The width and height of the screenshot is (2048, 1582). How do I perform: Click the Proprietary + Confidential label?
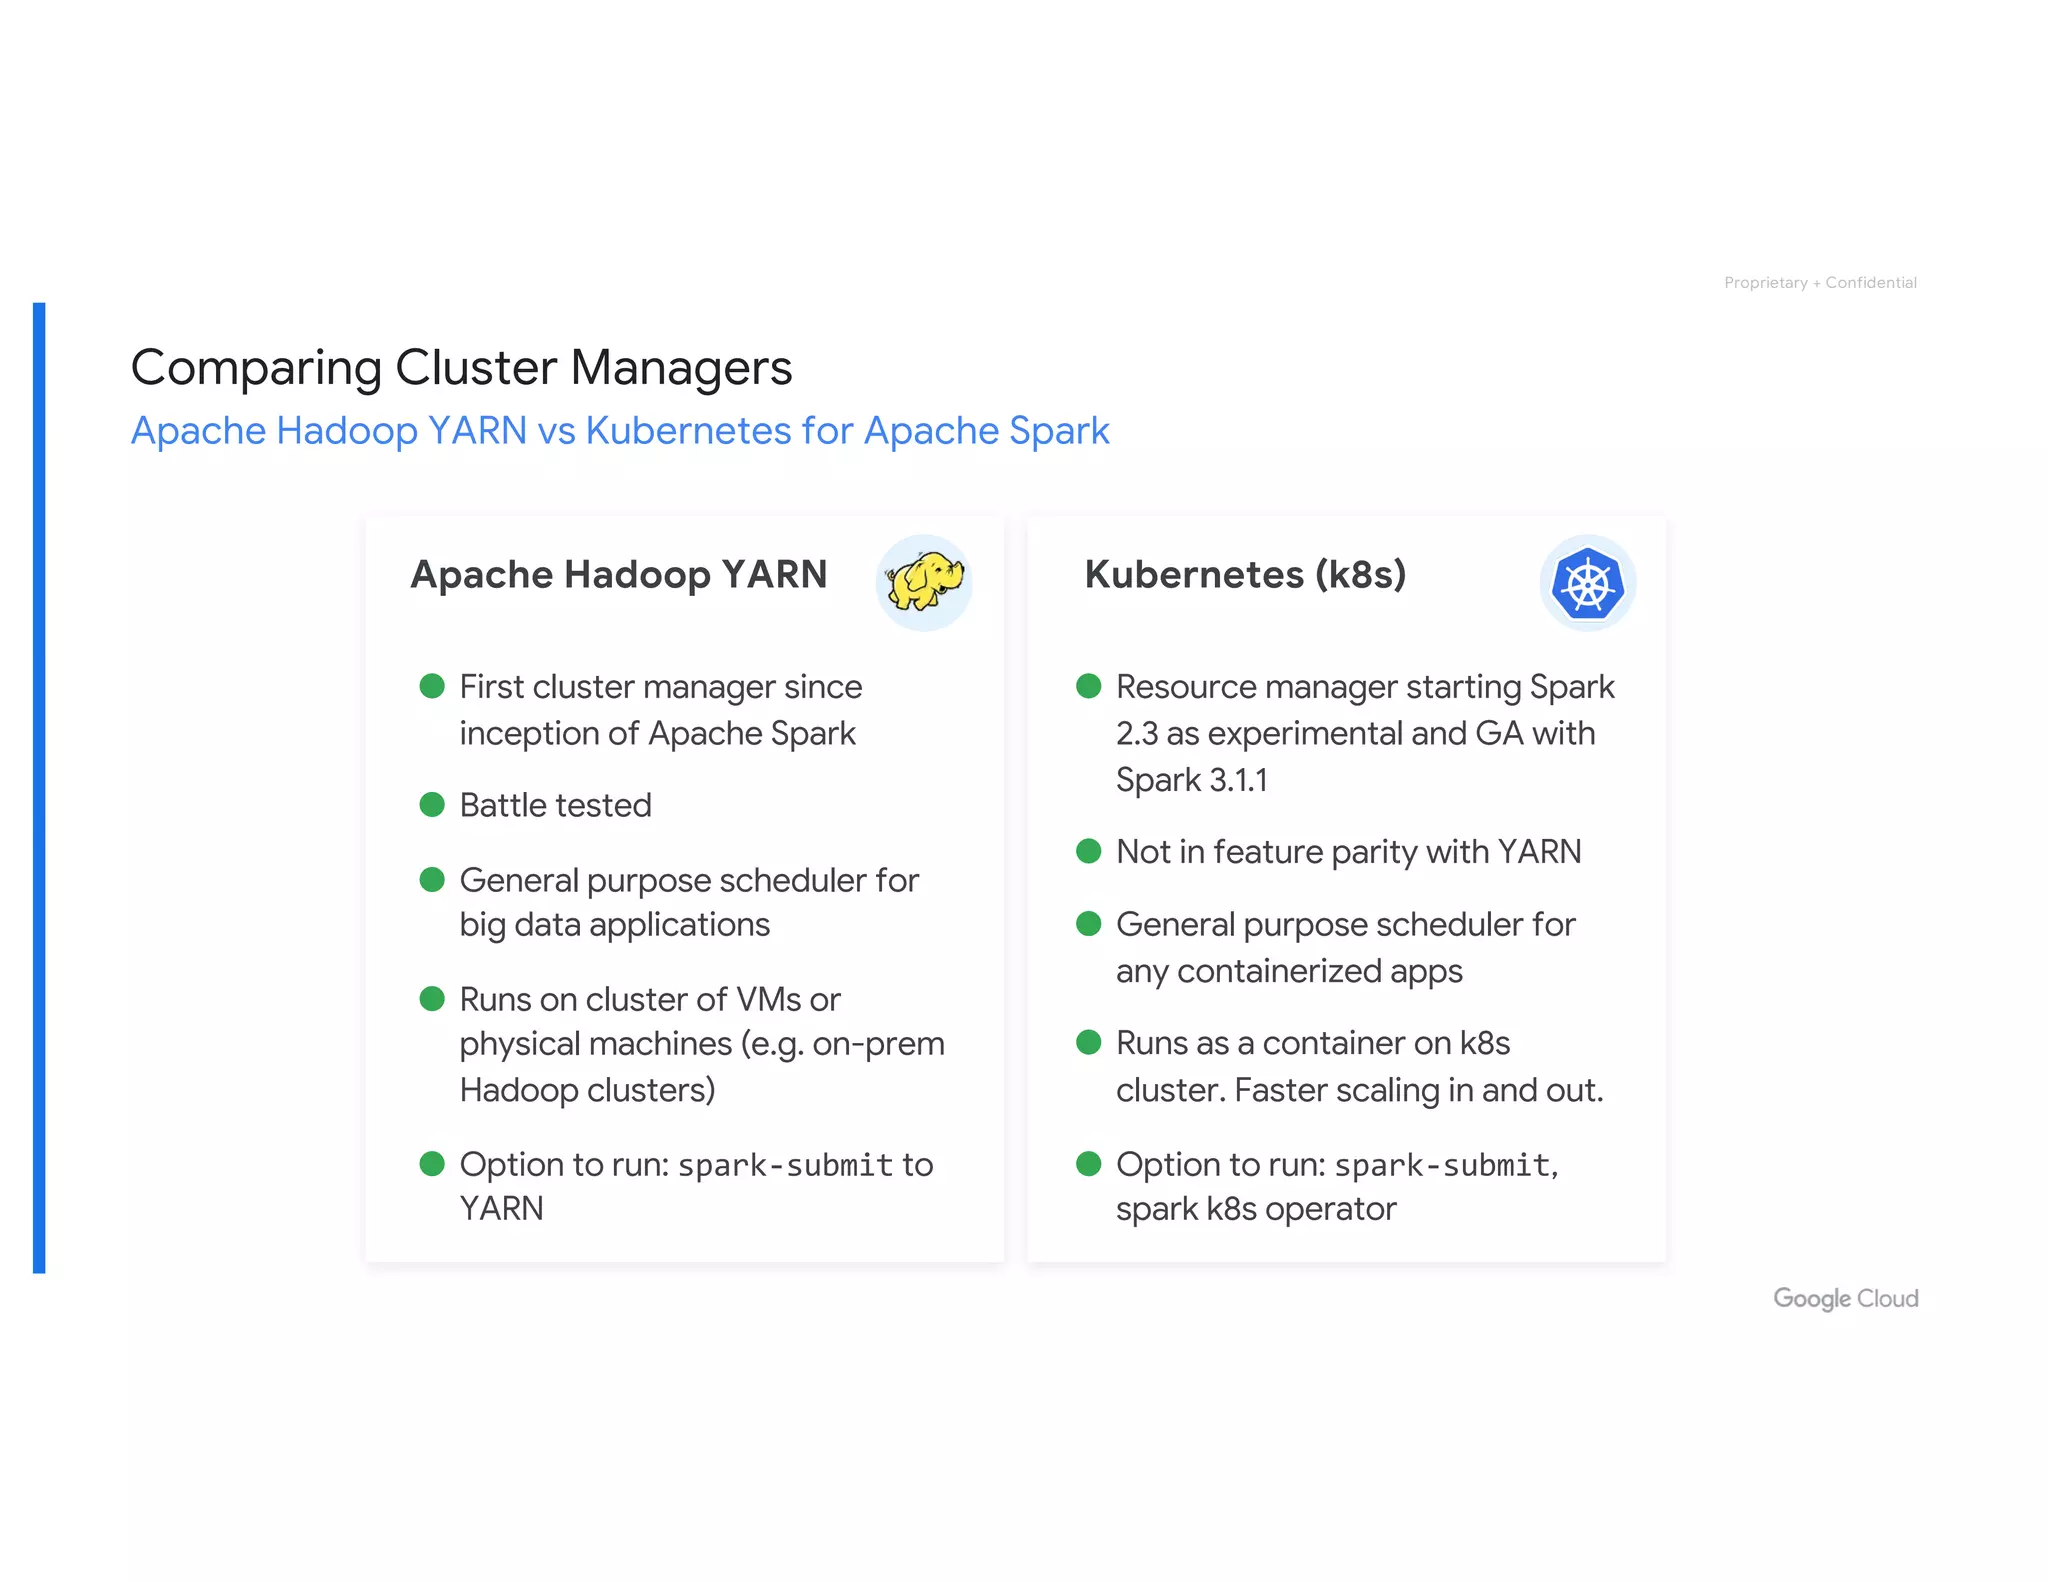pyautogui.click(x=1820, y=283)
